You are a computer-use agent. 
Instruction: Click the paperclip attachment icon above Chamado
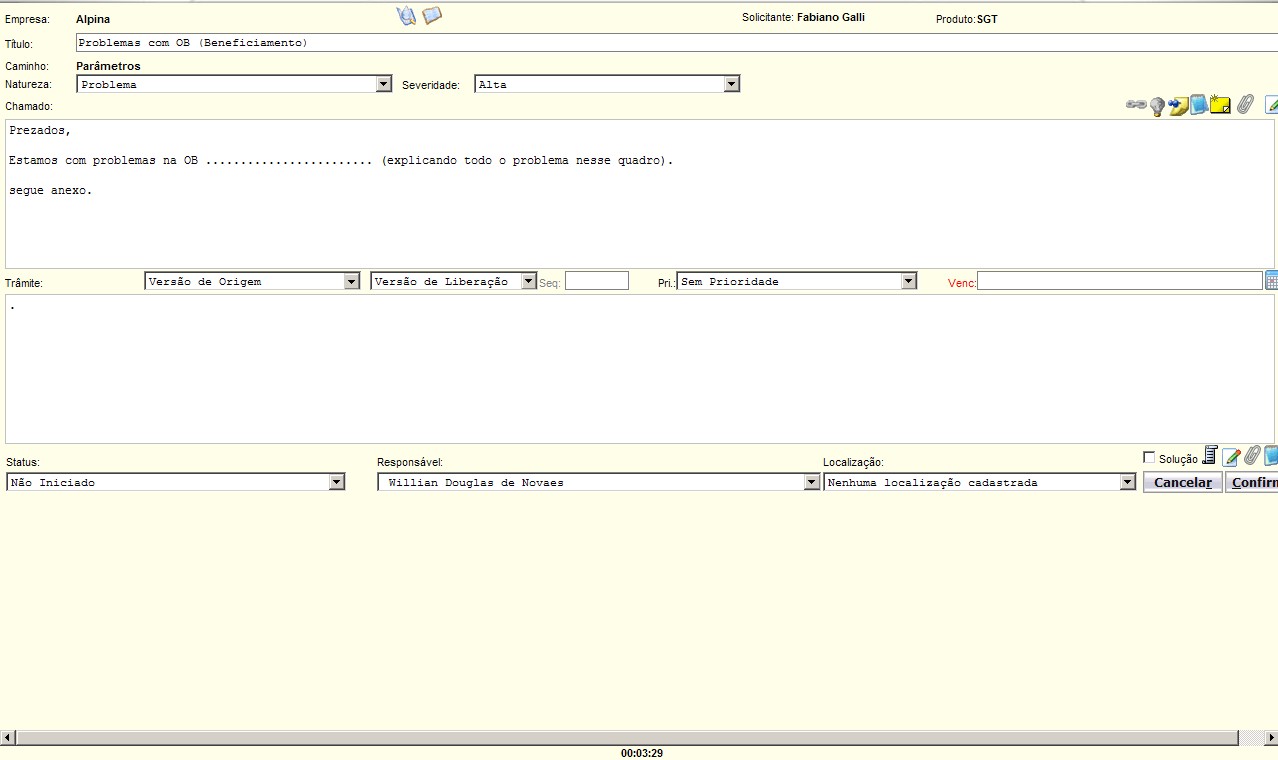1245,104
